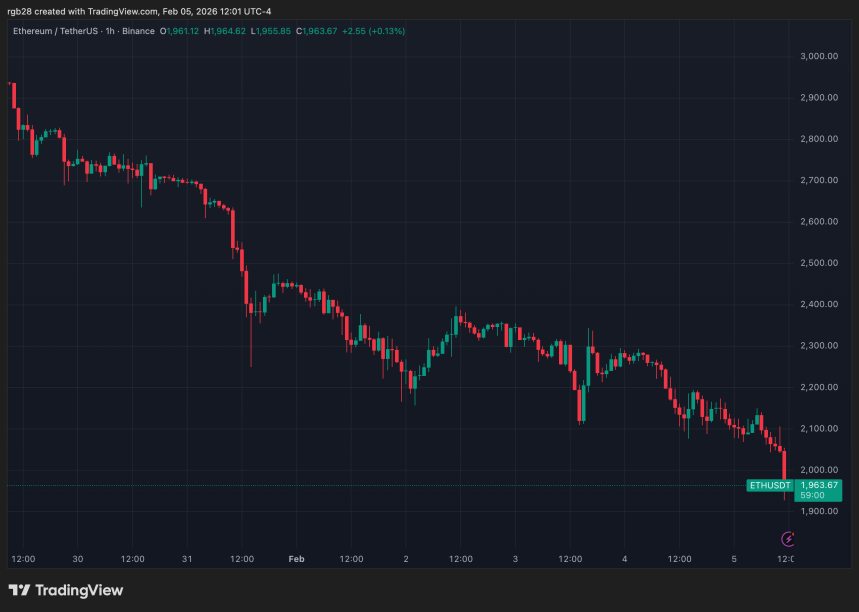Screen dimensions: 859x612
Task: Select the ETHUSDT label on the price axis
Action: click(x=769, y=484)
